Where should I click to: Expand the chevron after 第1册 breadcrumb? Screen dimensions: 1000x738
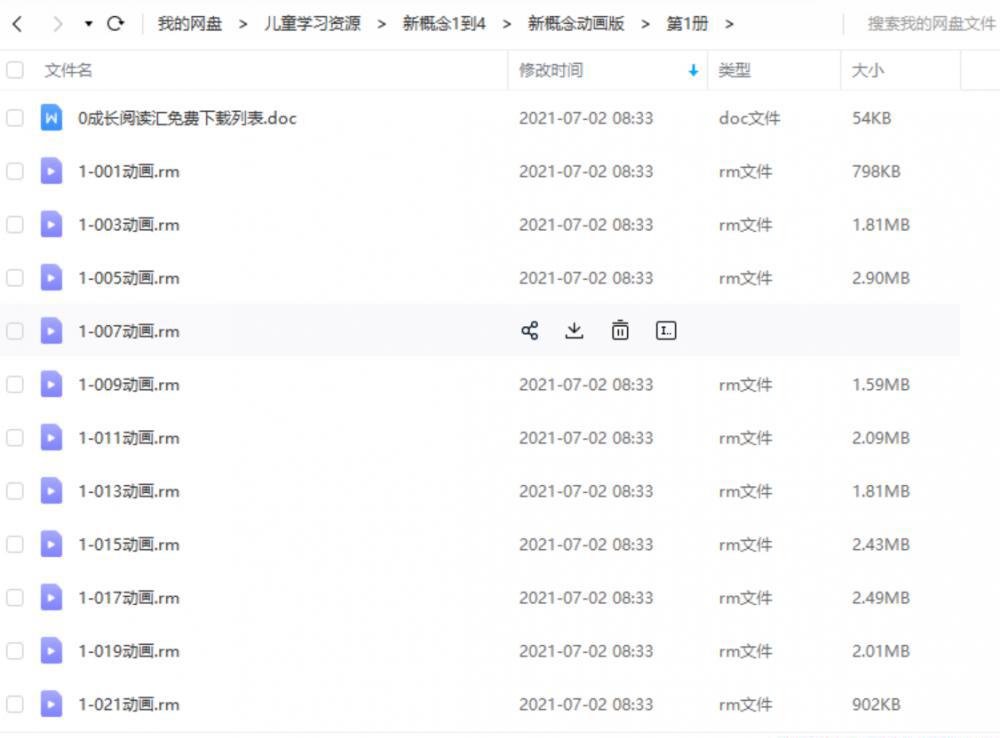point(729,24)
